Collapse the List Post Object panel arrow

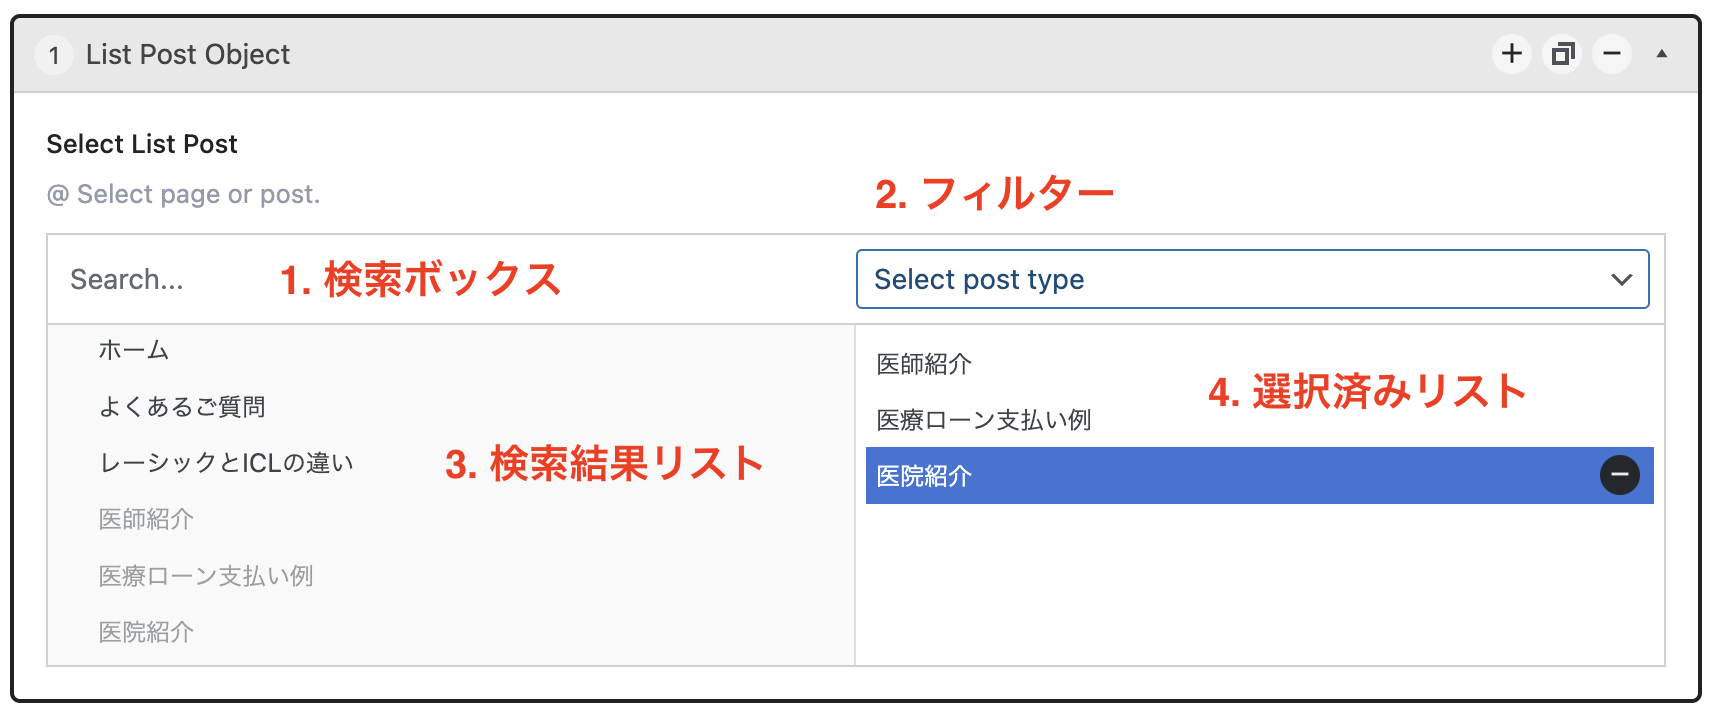(x=1662, y=54)
